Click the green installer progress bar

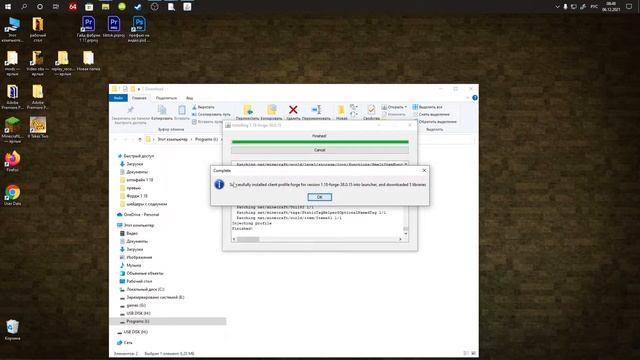pos(320,142)
